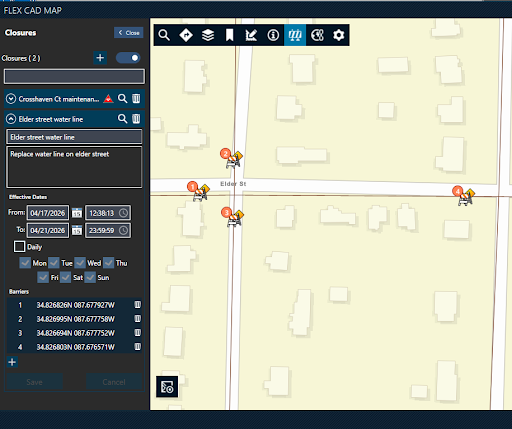512x429 pixels.
Task: Click the closures search filter field
Action: click(74, 76)
